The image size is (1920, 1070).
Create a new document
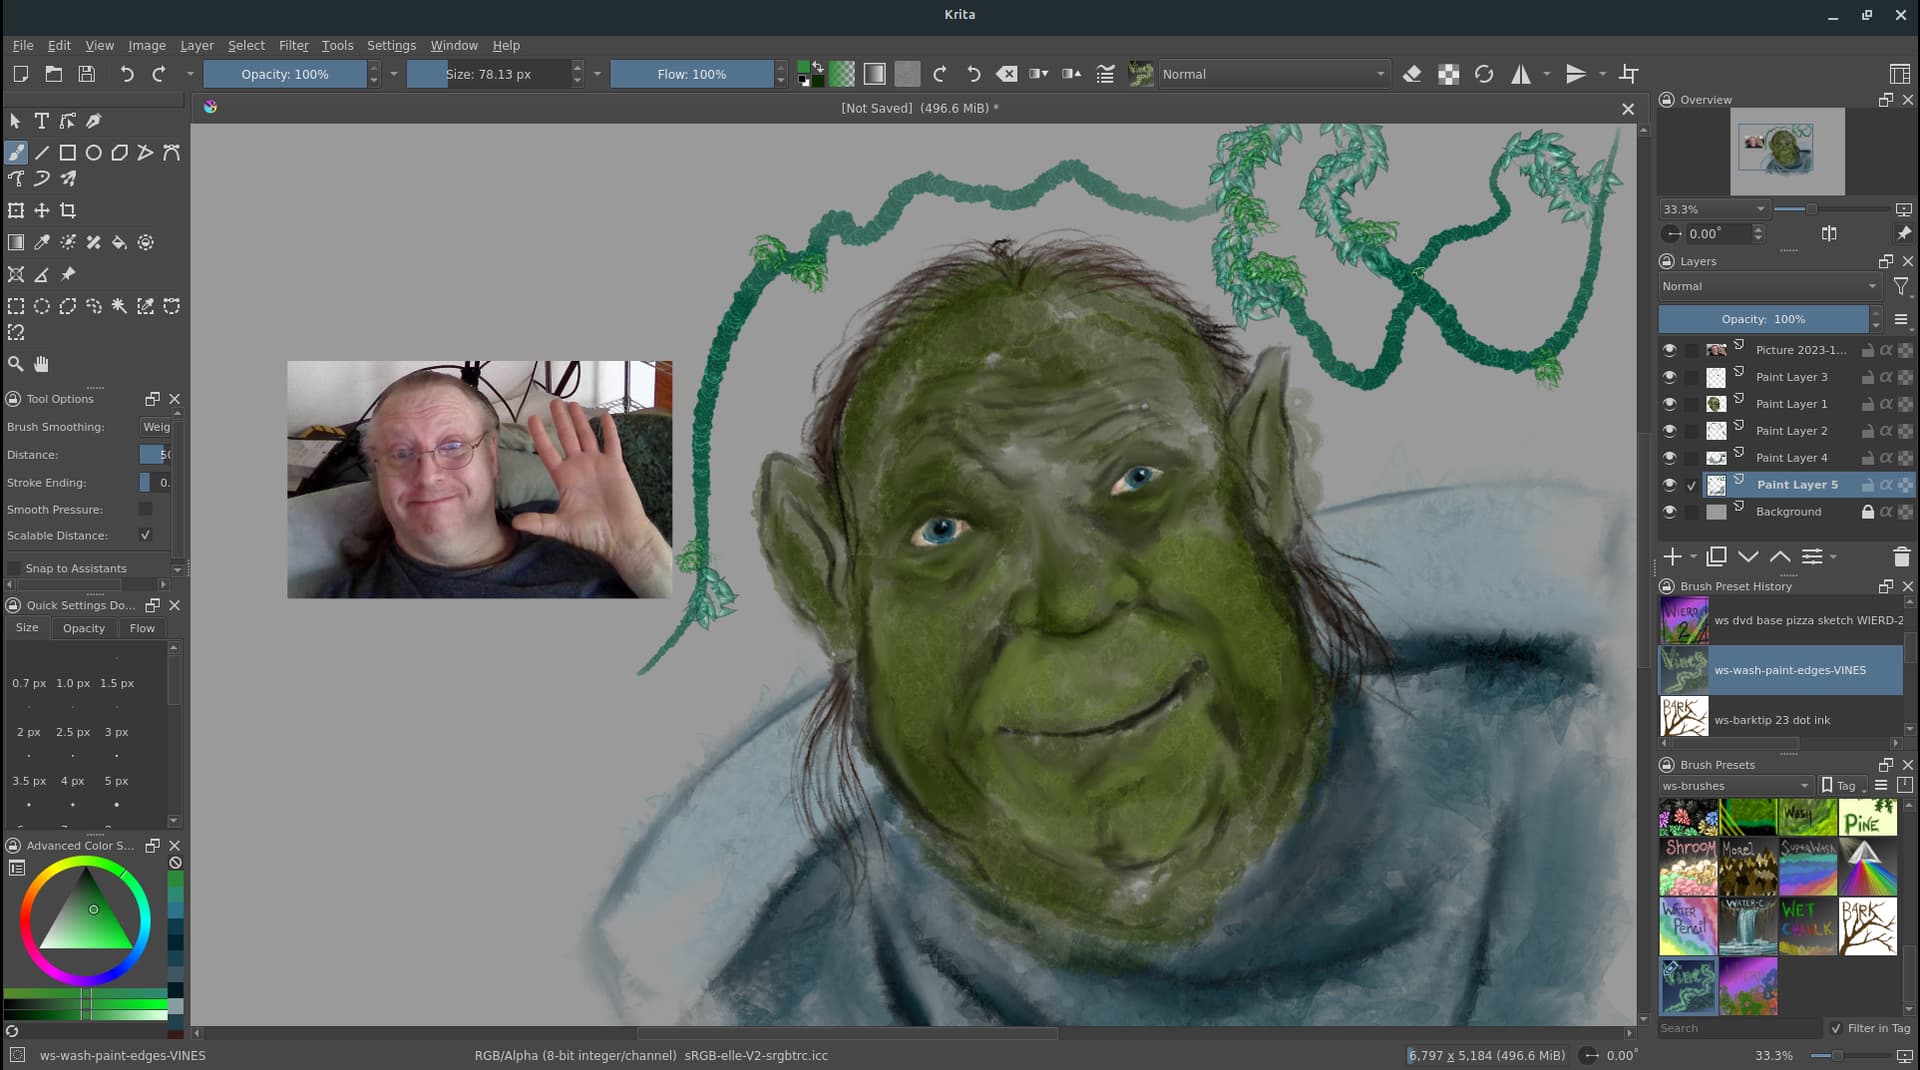click(x=20, y=74)
